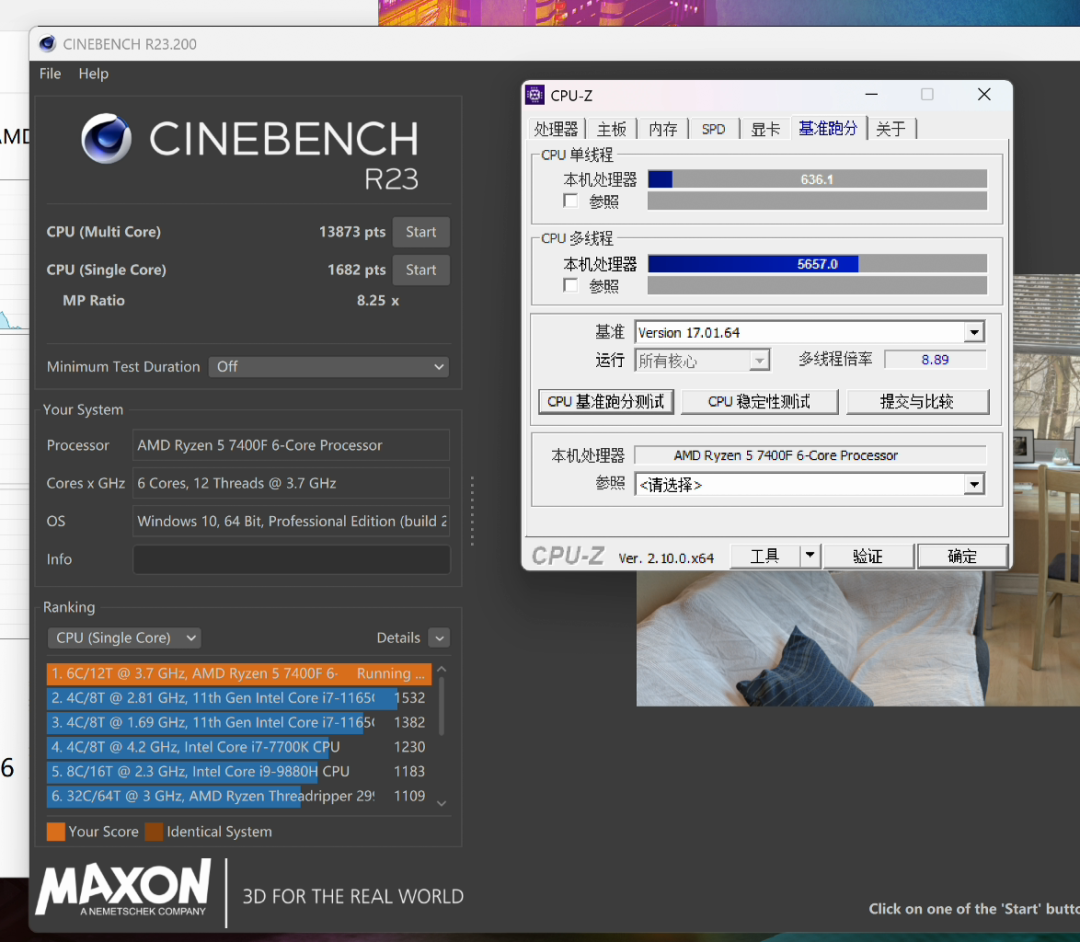Click the 13873 pts multi core score
The height and width of the screenshot is (942, 1080).
pos(352,232)
